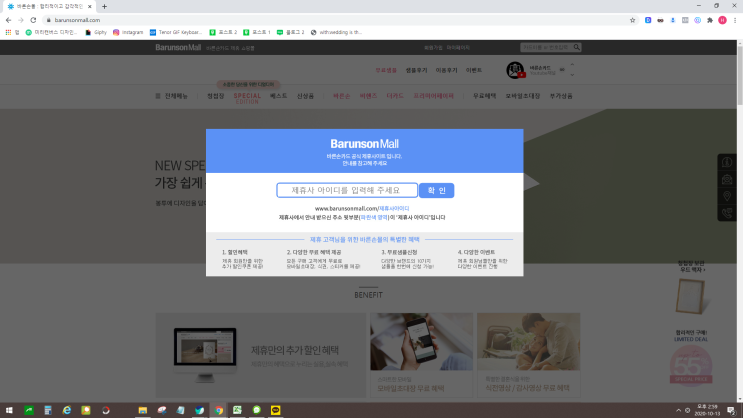743x418 pixels.
Task: Open the 이용후기 menu item
Action: point(446,70)
